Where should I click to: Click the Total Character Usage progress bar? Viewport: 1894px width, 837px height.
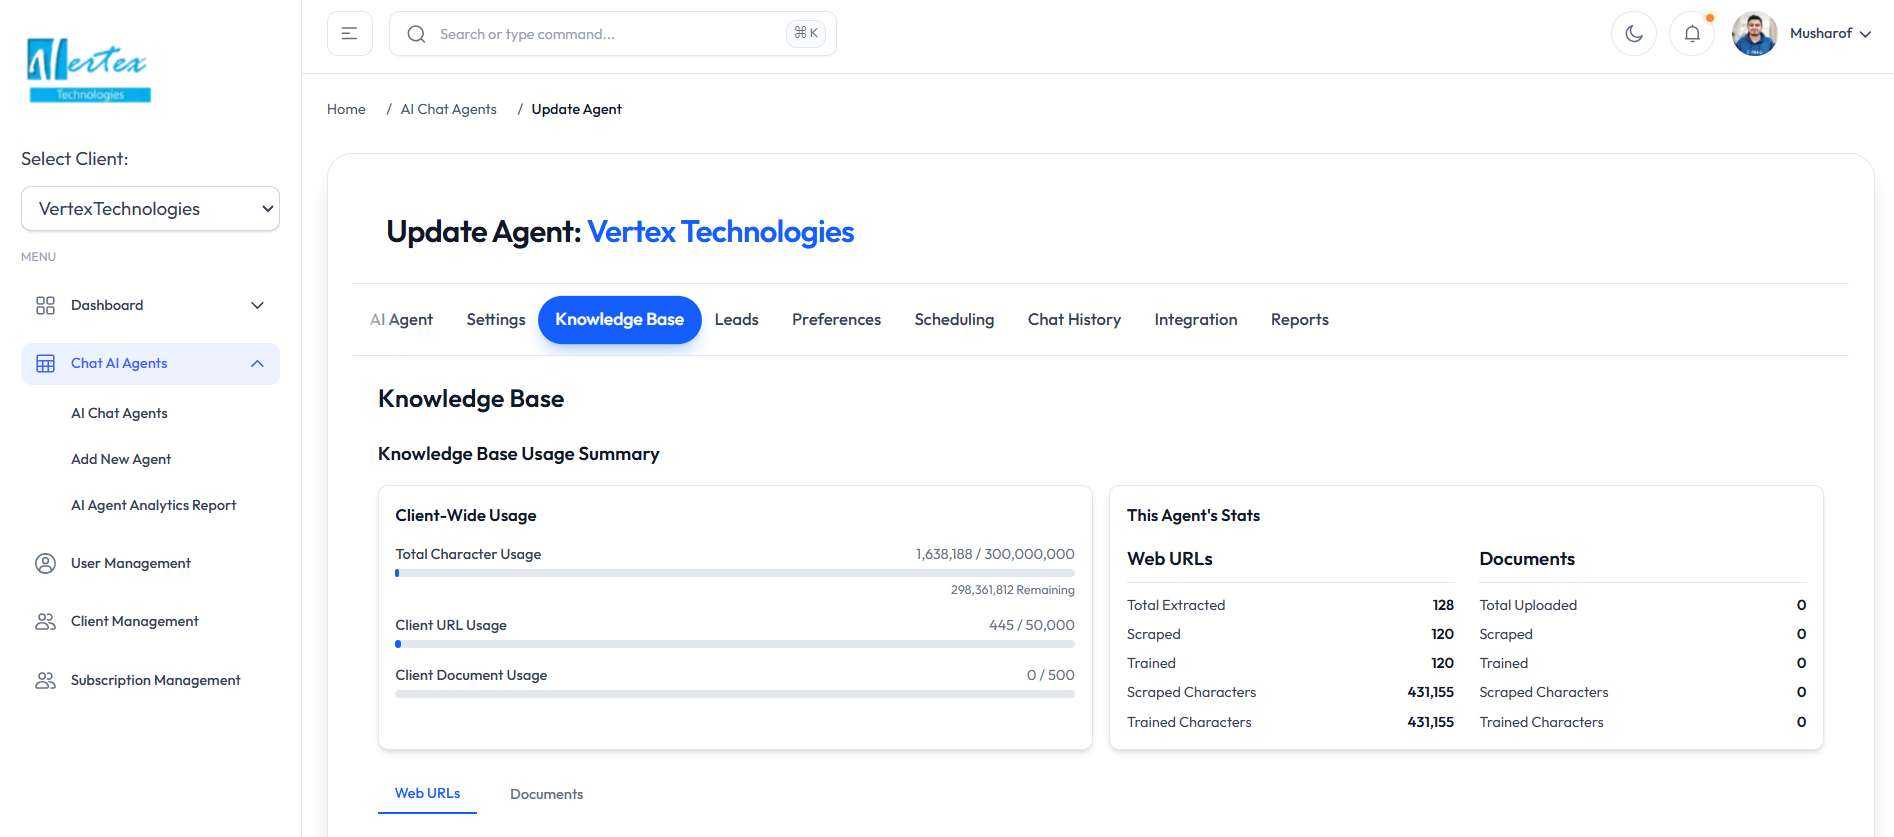tap(735, 573)
